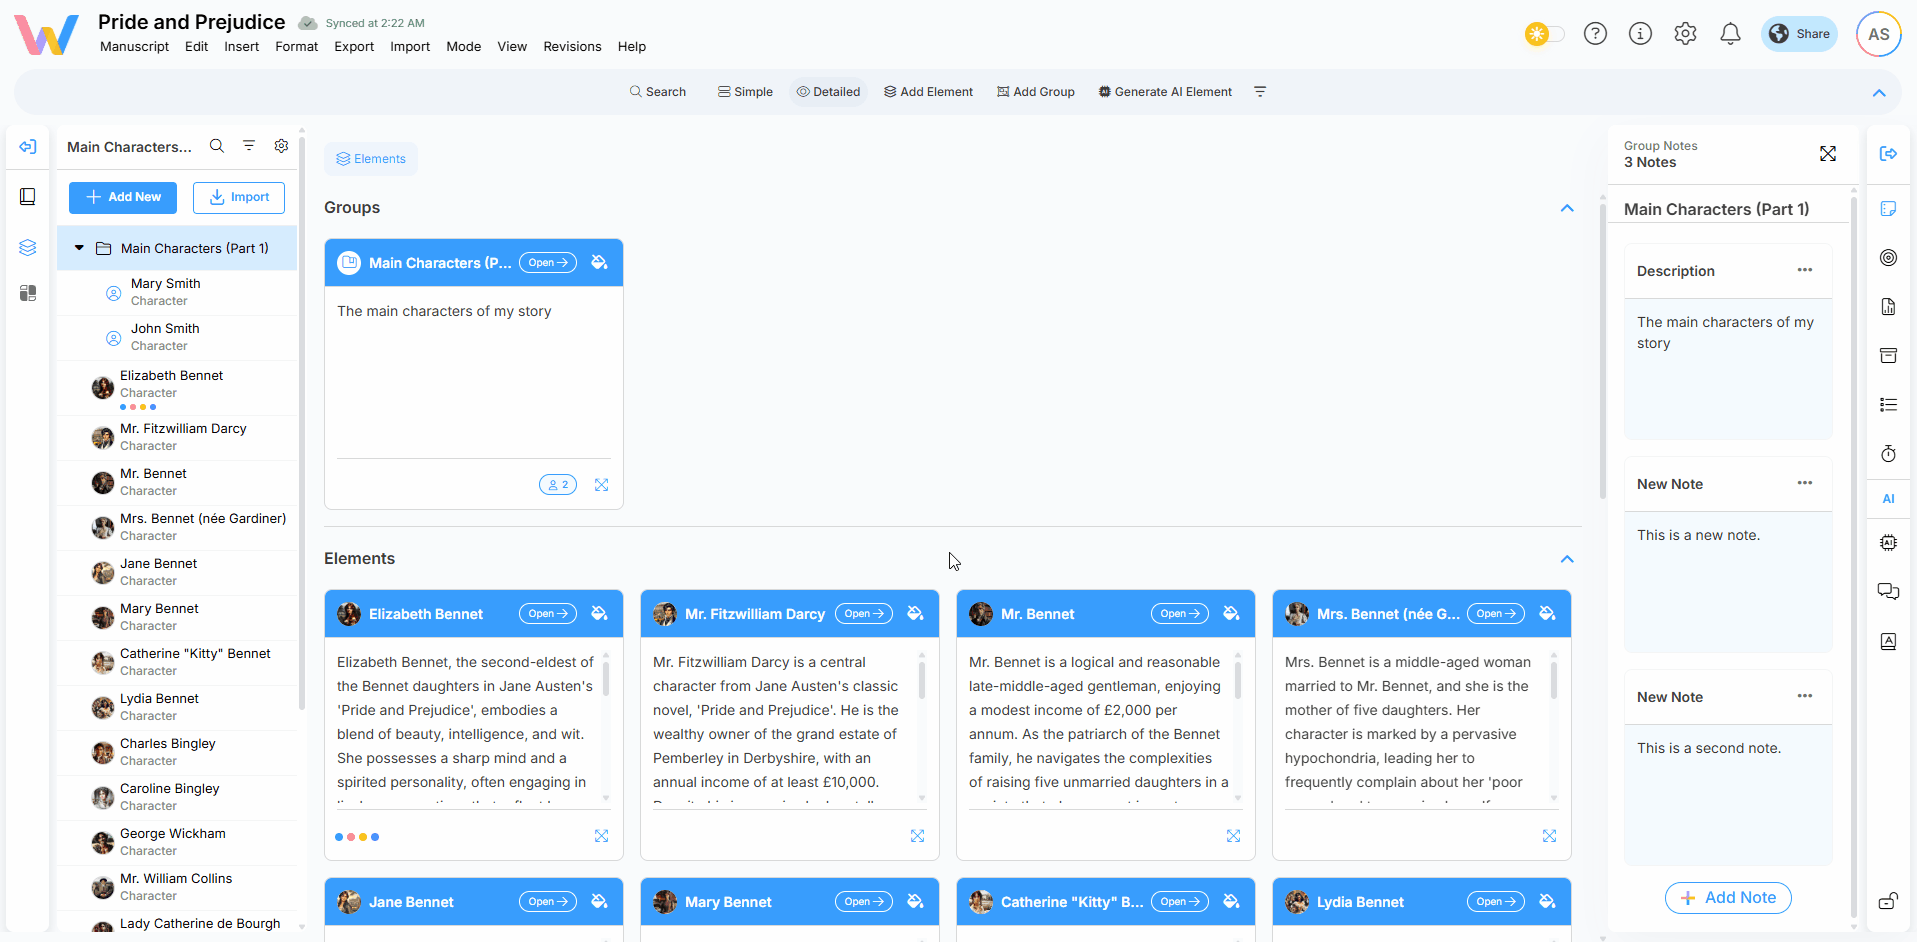Toggle the light/dark theme switch
Viewport: 1917px width, 942px height.
(1544, 34)
